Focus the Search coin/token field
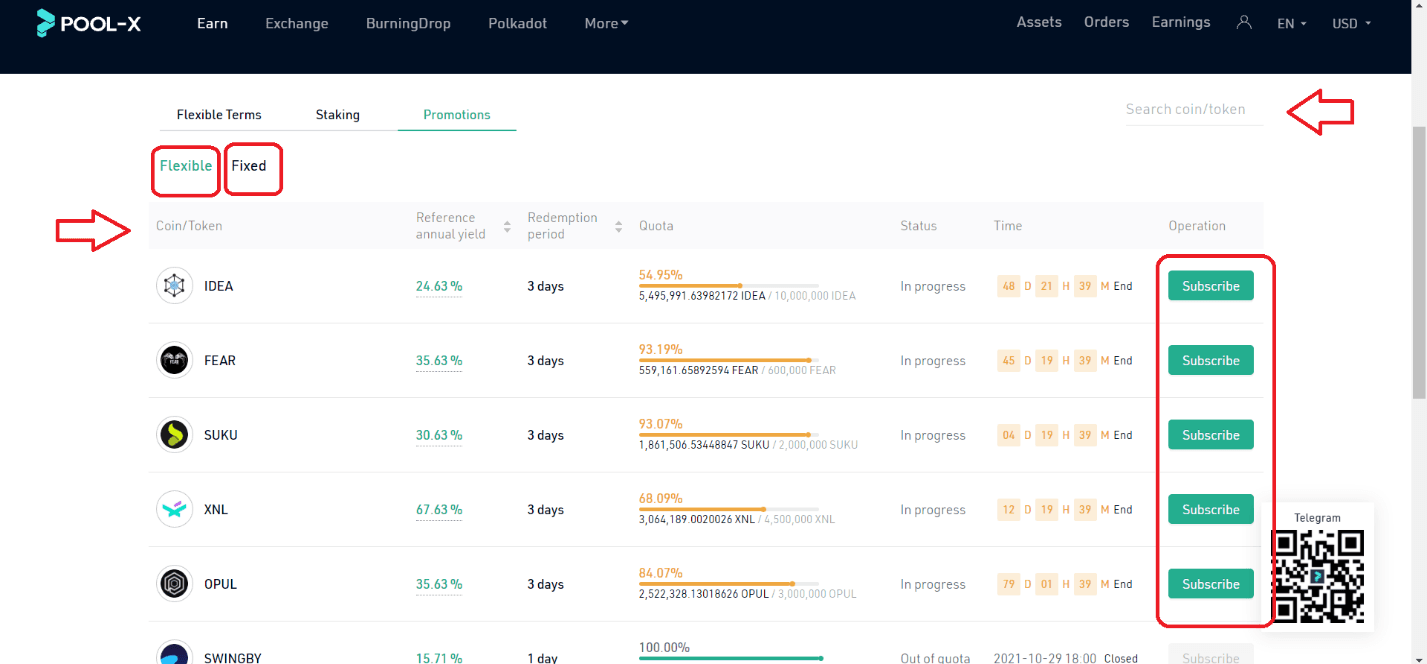 1194,109
